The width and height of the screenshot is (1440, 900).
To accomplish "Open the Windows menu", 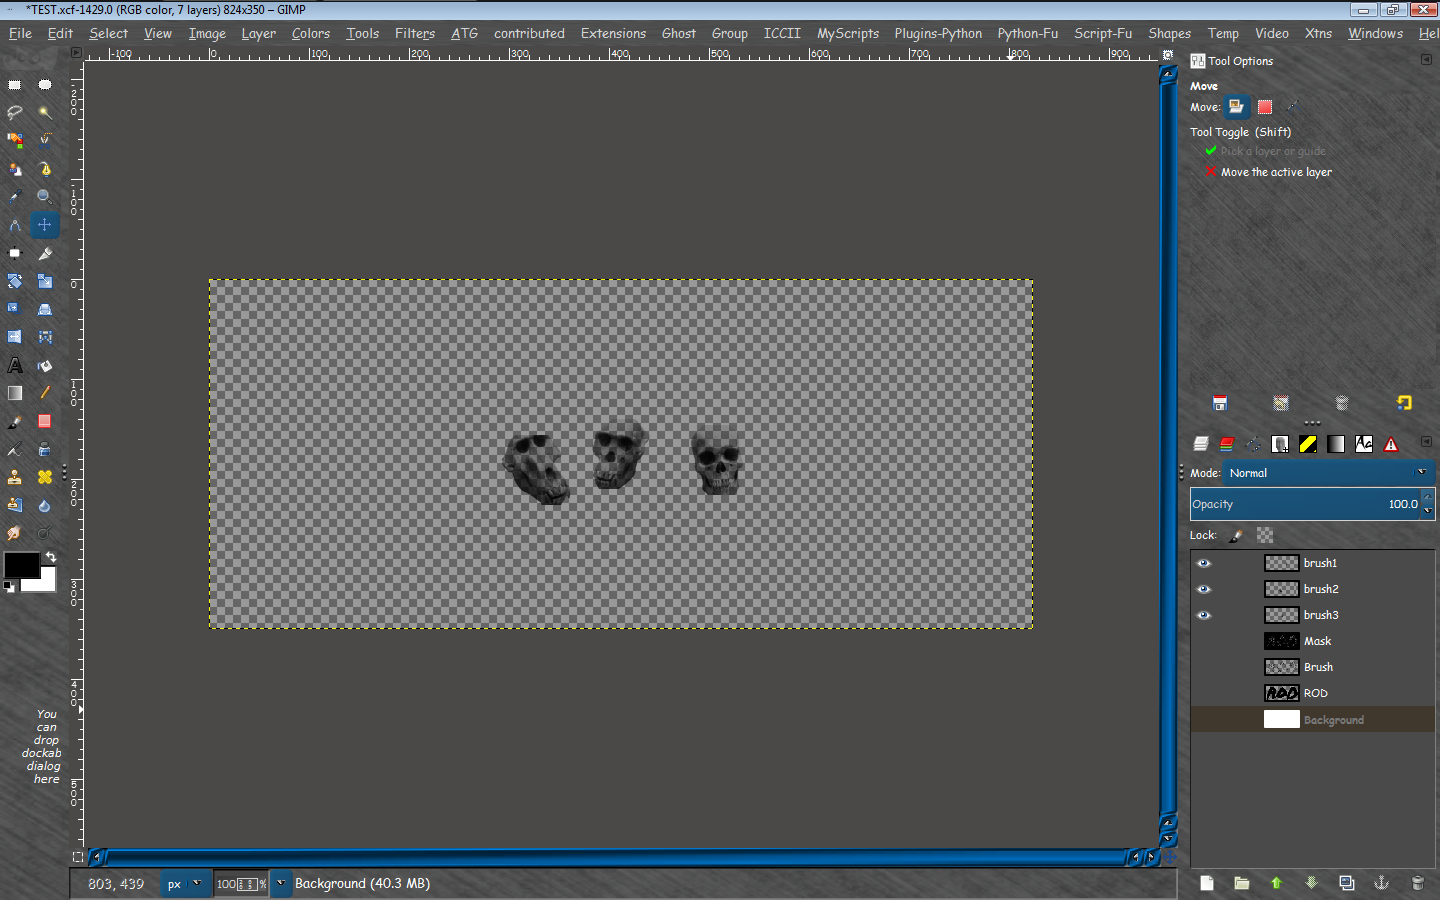I will coord(1375,33).
